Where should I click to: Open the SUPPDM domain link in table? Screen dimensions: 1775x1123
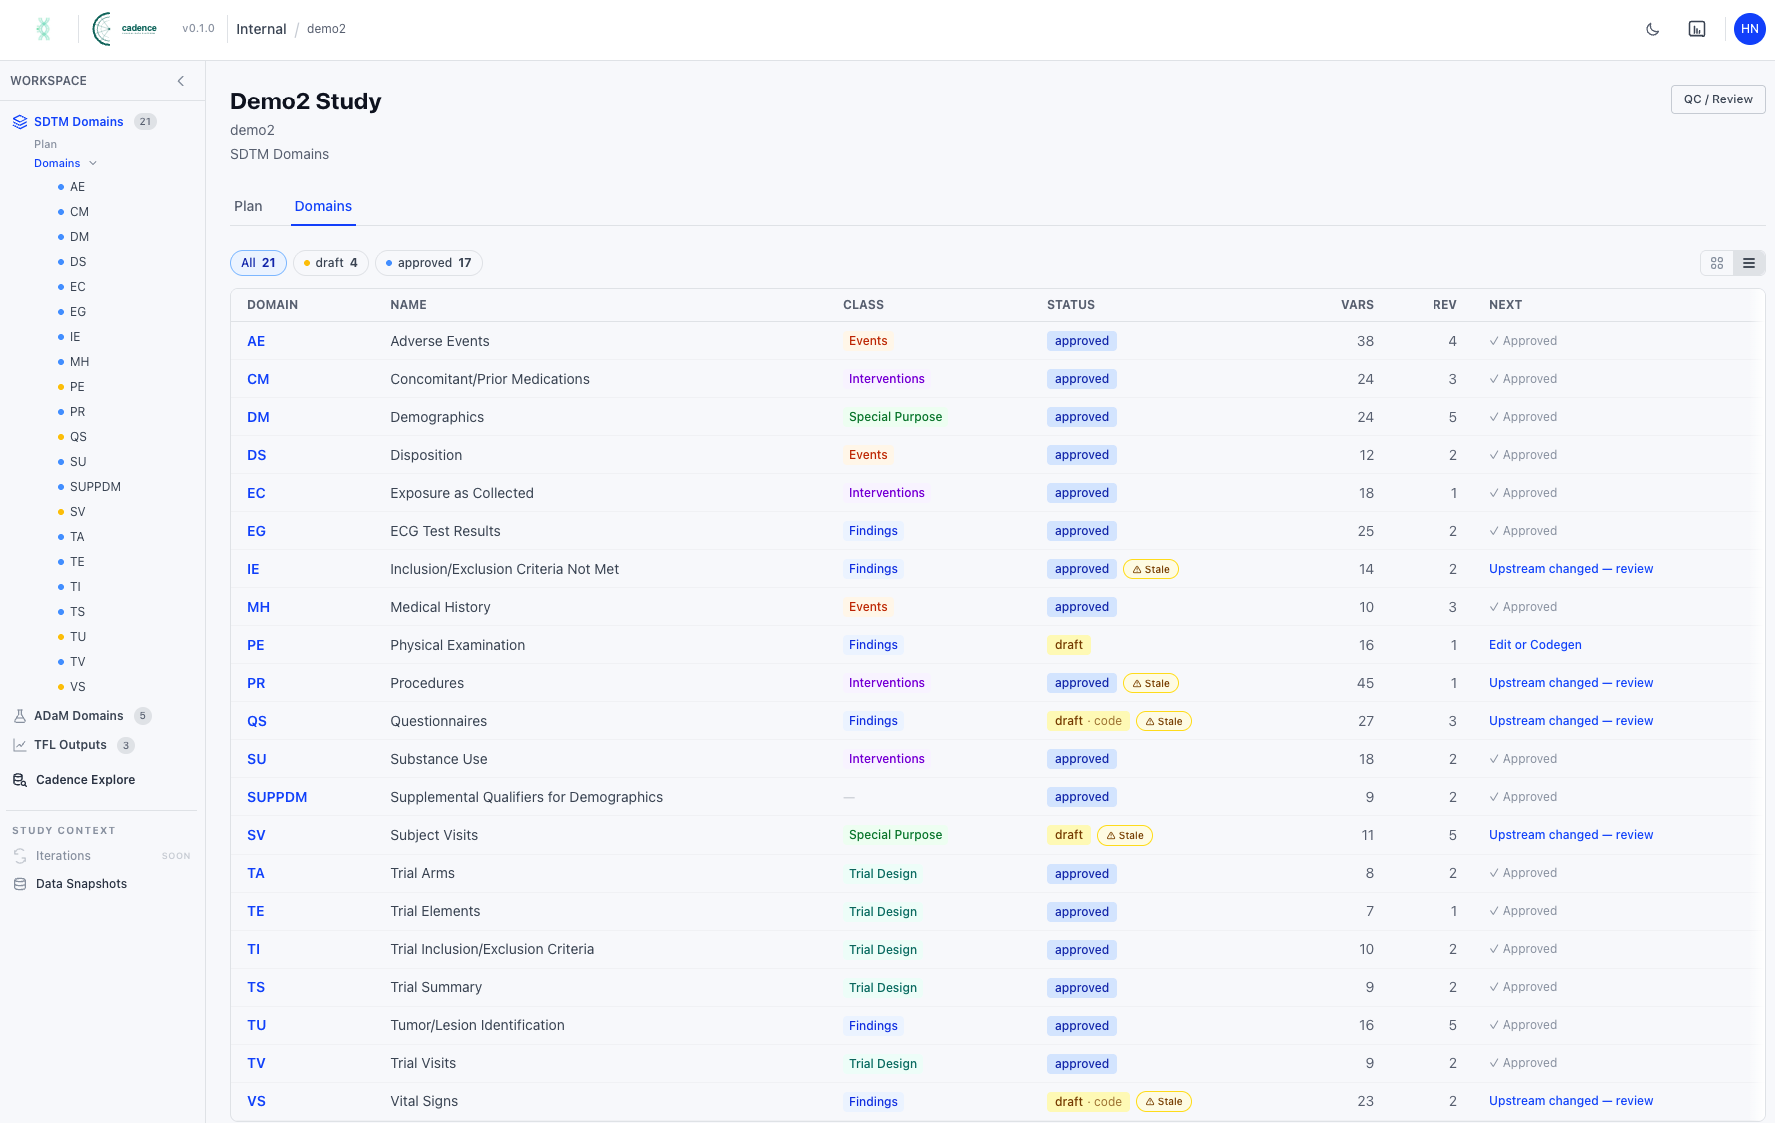[277, 797]
